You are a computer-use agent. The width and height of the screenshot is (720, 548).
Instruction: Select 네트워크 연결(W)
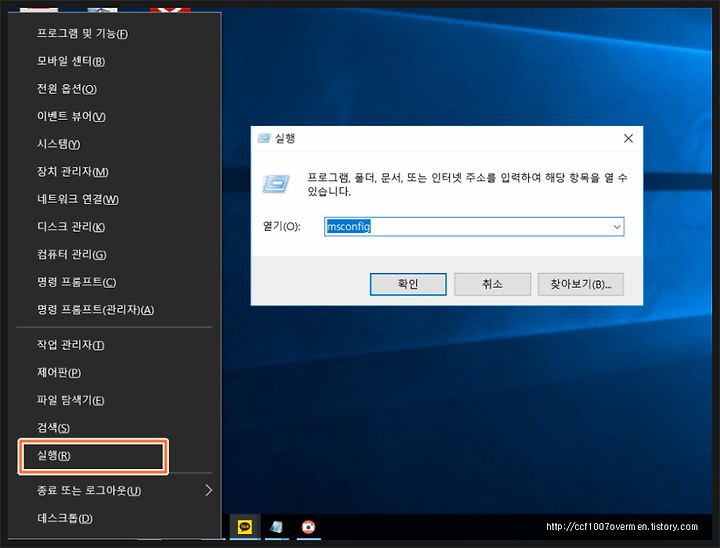(78, 199)
